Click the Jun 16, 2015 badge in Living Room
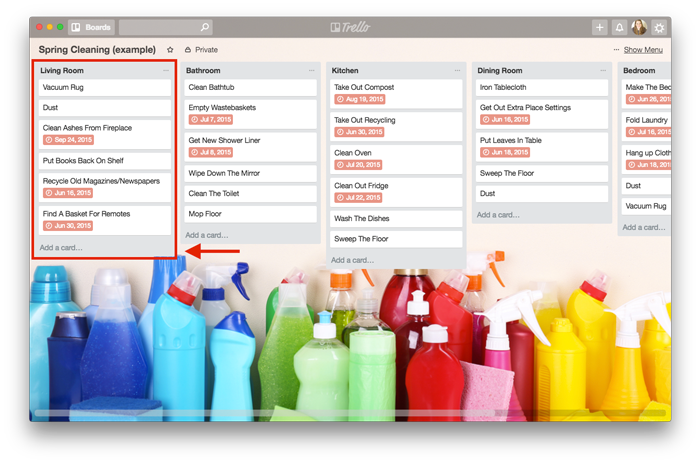This screenshot has height=463, width=700. click(x=68, y=193)
